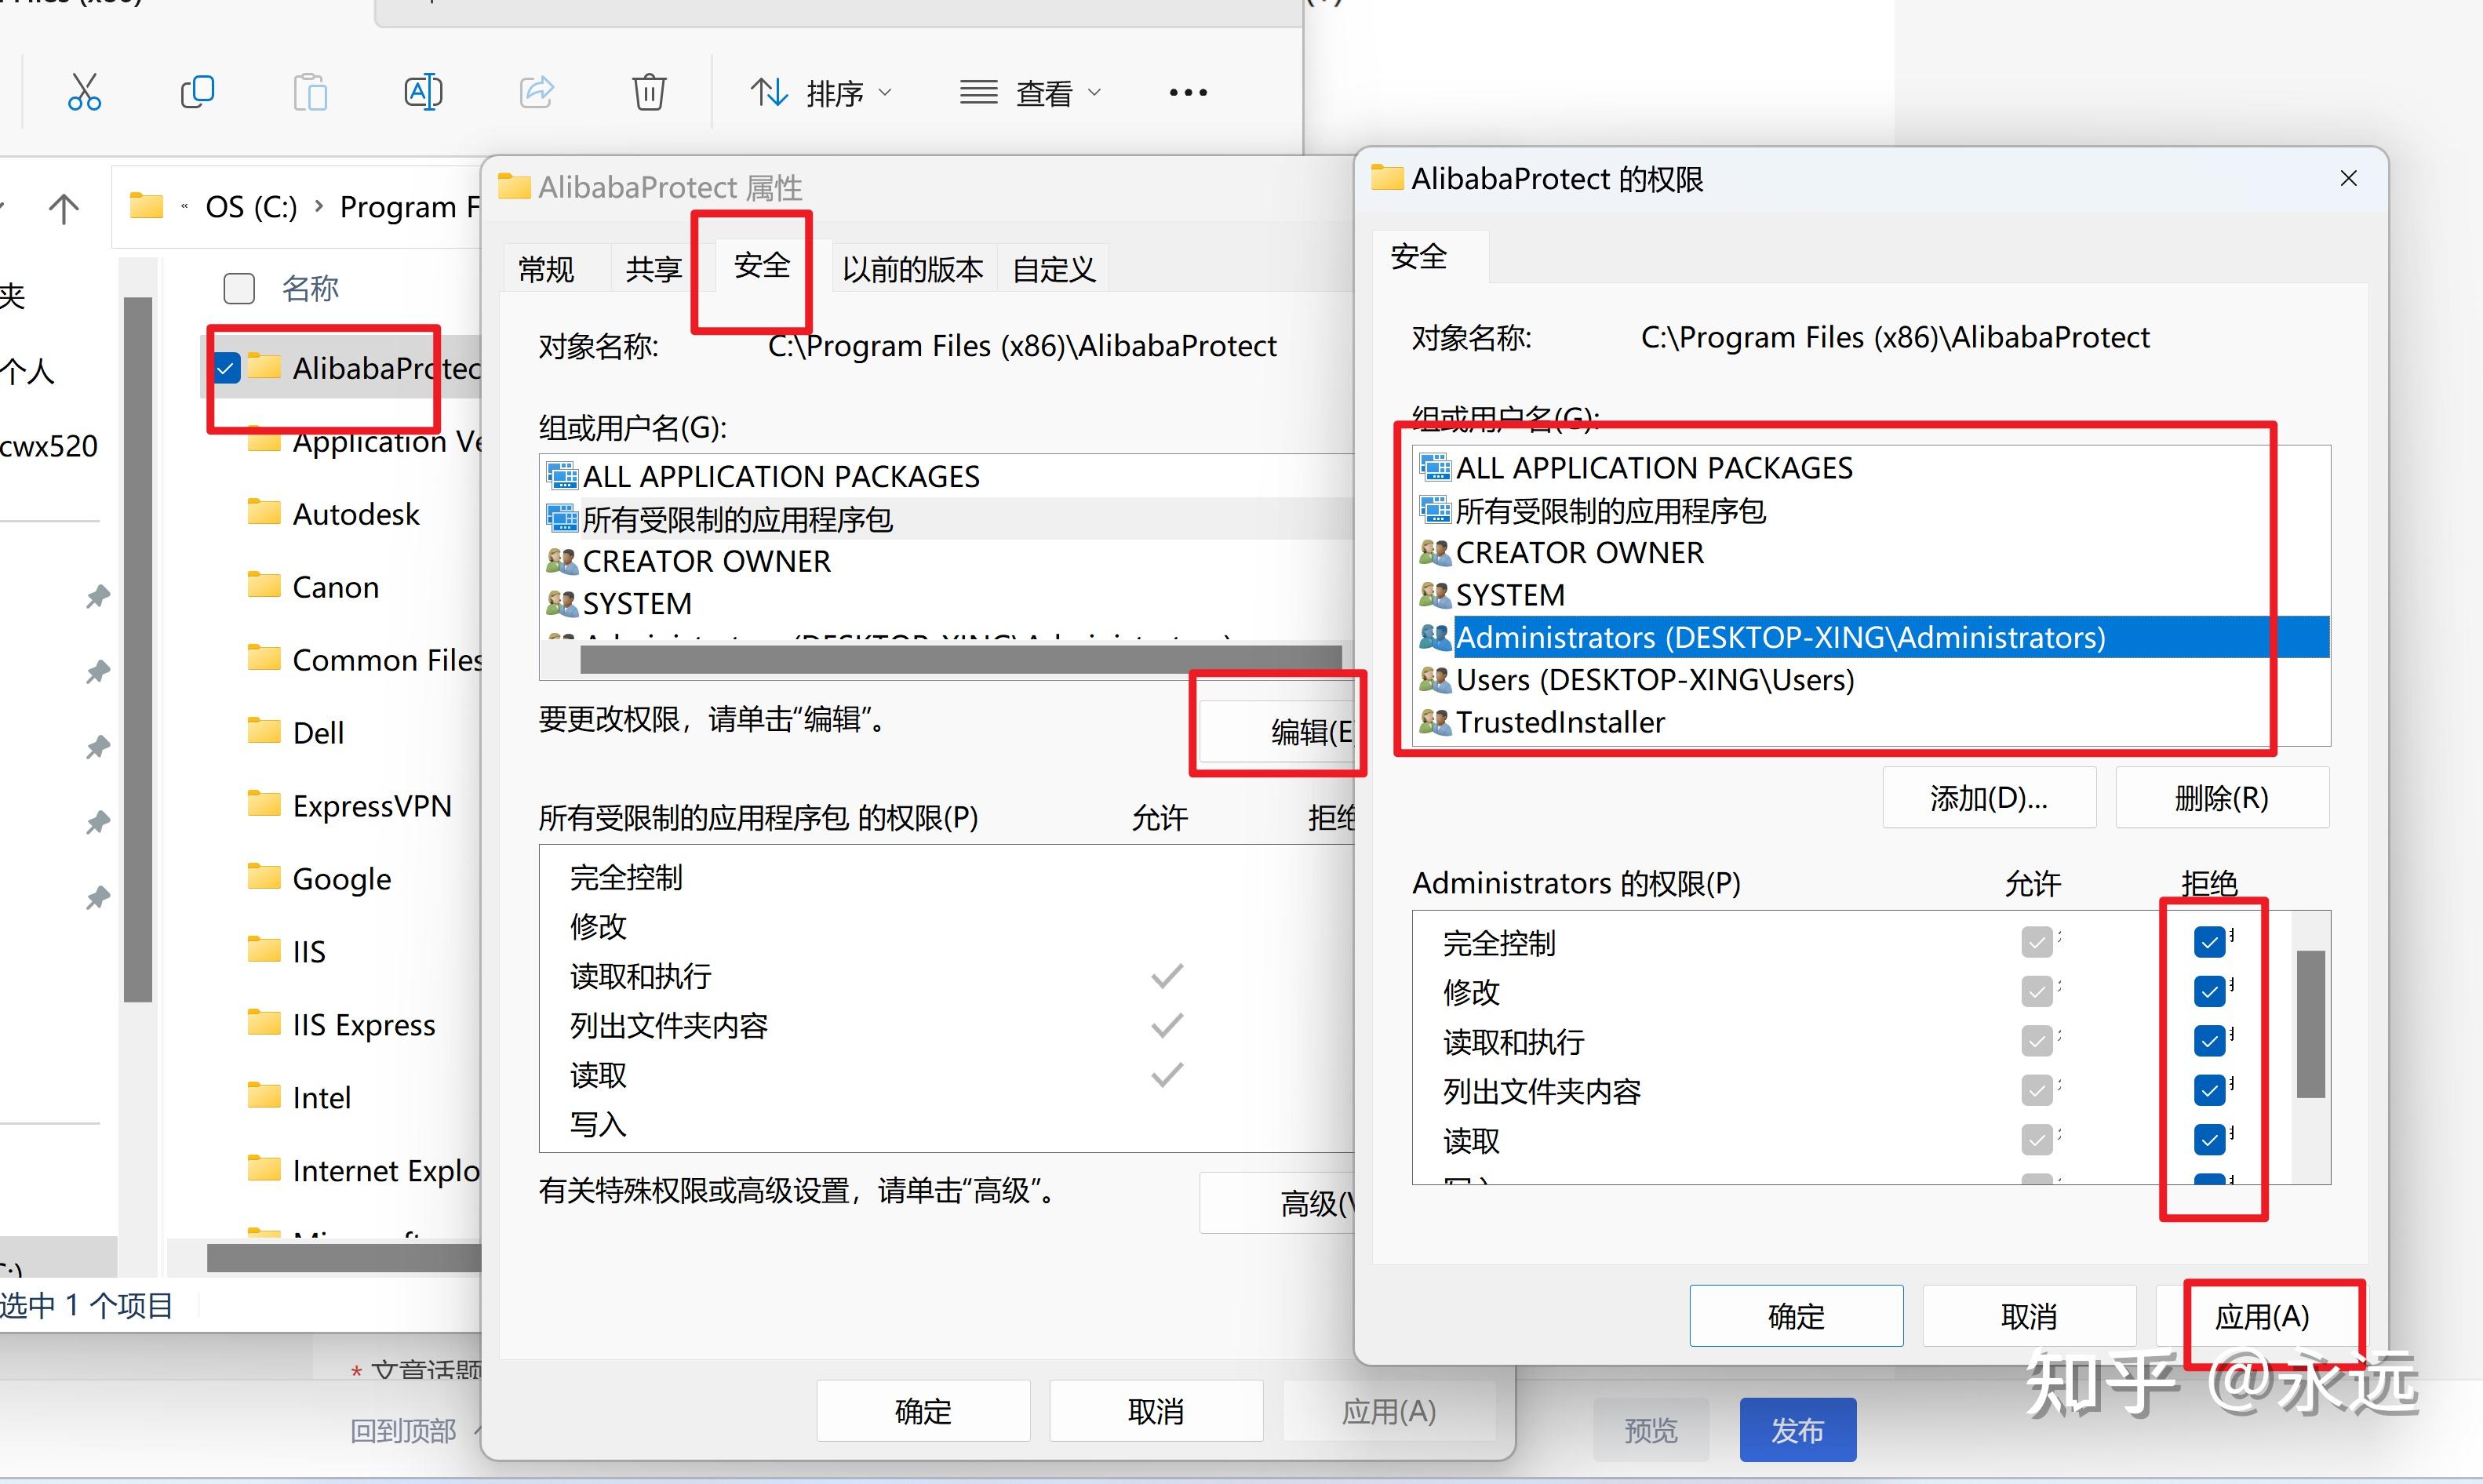Click 回到顶部 link in background page
The image size is (2483, 1484).
point(403,1431)
